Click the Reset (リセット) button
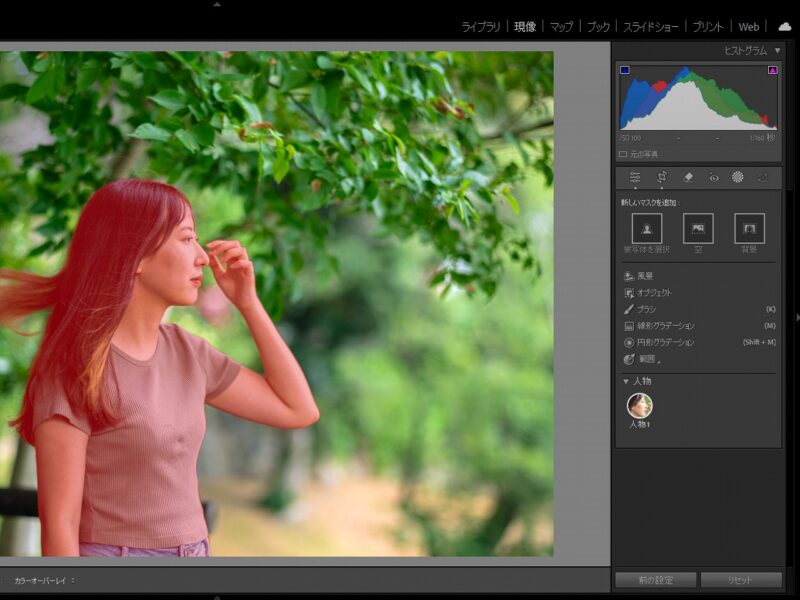800x600 pixels. [741, 580]
